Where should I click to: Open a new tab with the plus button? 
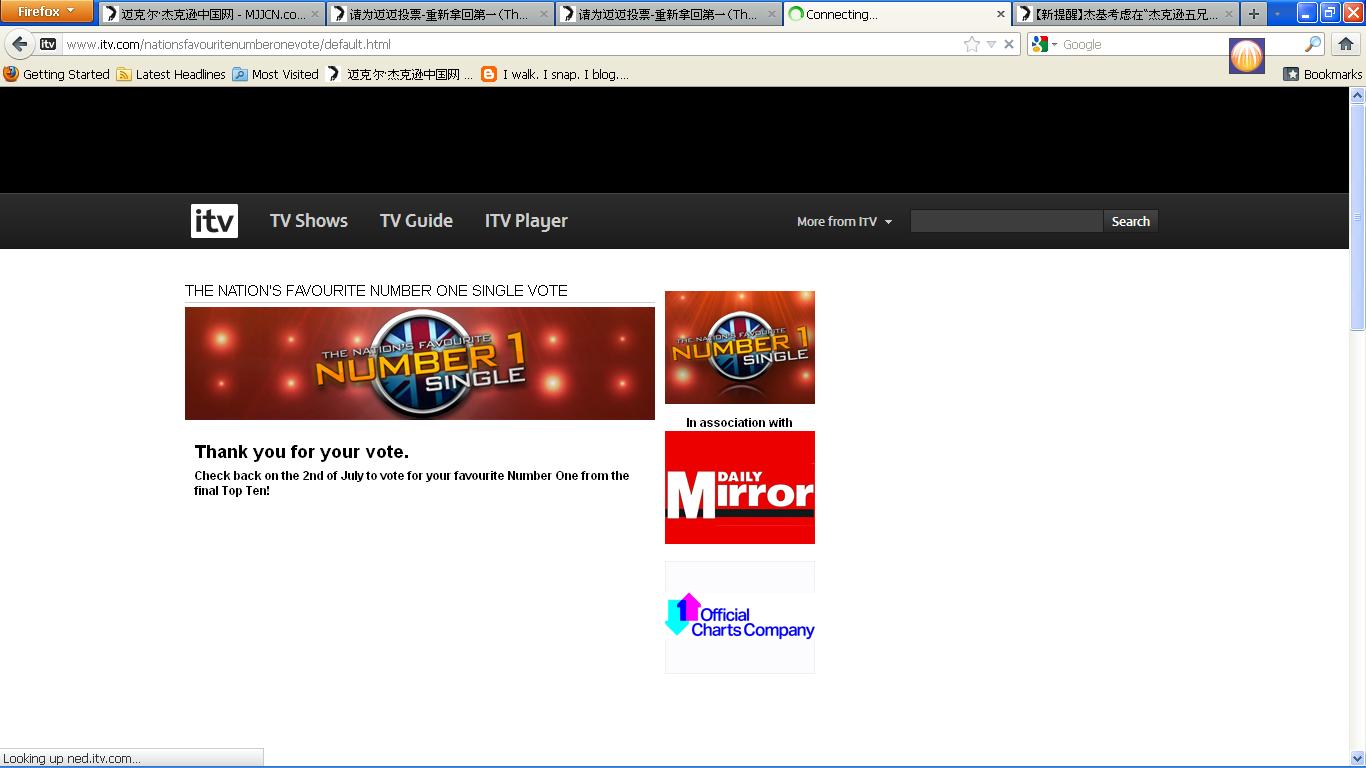point(1253,14)
